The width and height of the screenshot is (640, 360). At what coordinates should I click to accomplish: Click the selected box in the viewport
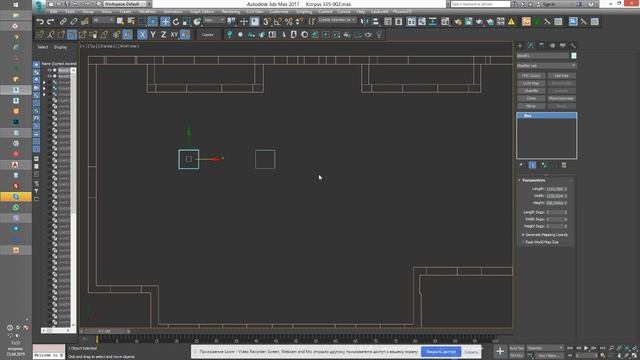pyautogui.click(x=189, y=159)
